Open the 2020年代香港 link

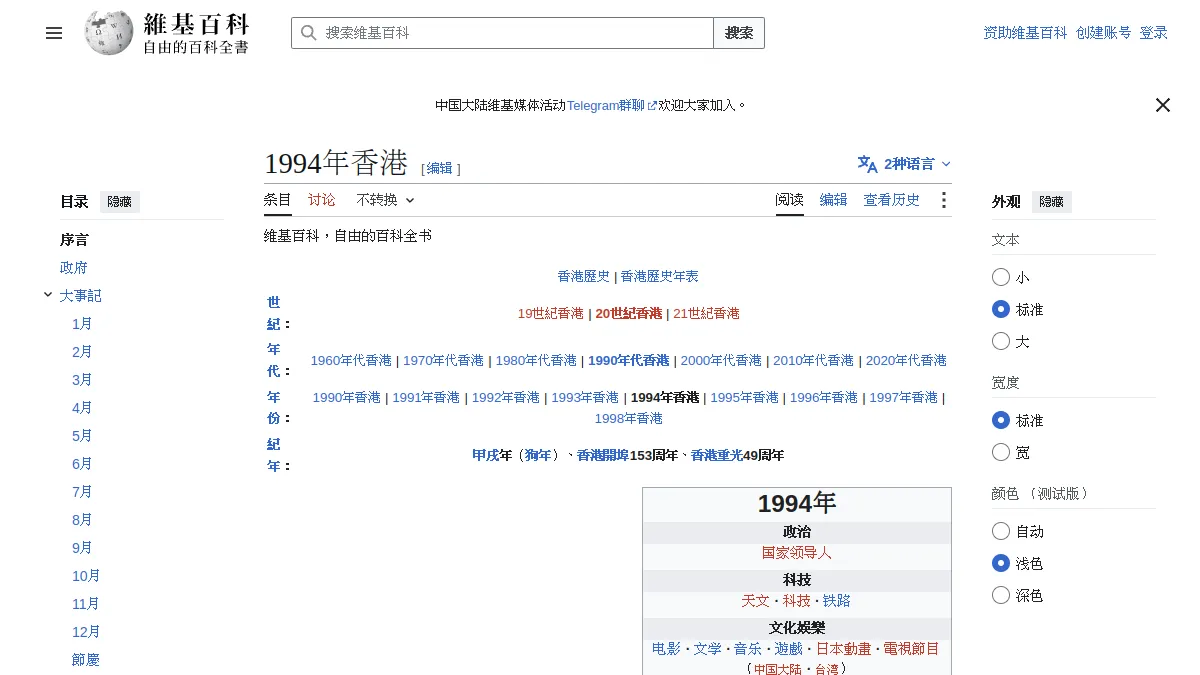click(906, 361)
